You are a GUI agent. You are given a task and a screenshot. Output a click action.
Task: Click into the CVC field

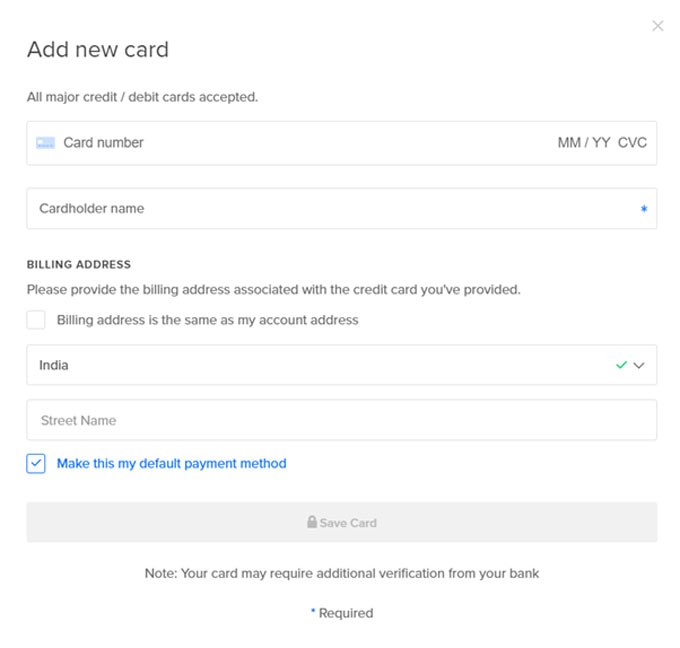coord(632,143)
